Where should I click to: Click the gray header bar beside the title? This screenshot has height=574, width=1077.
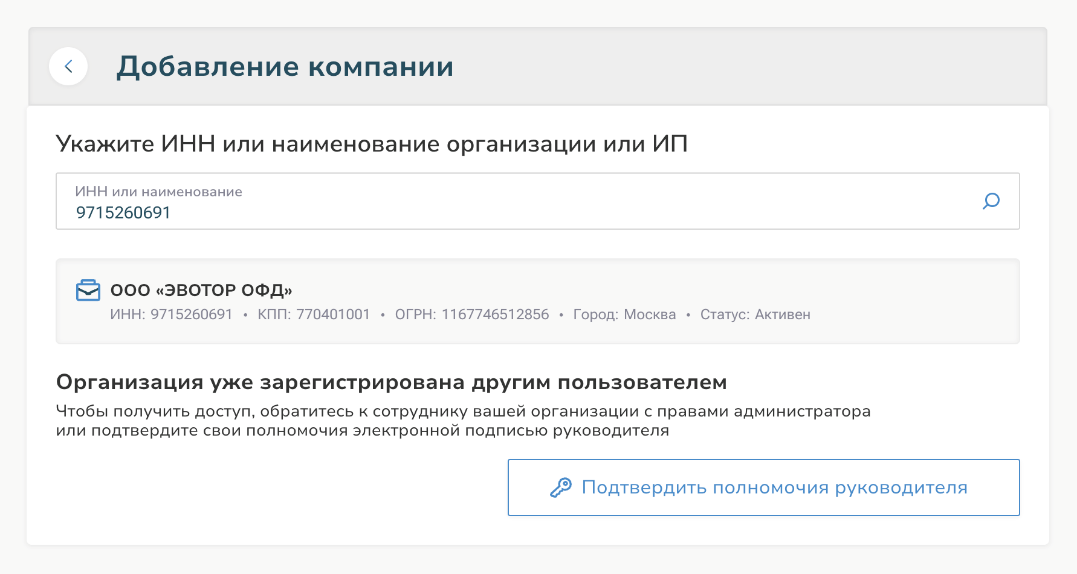pos(749,67)
